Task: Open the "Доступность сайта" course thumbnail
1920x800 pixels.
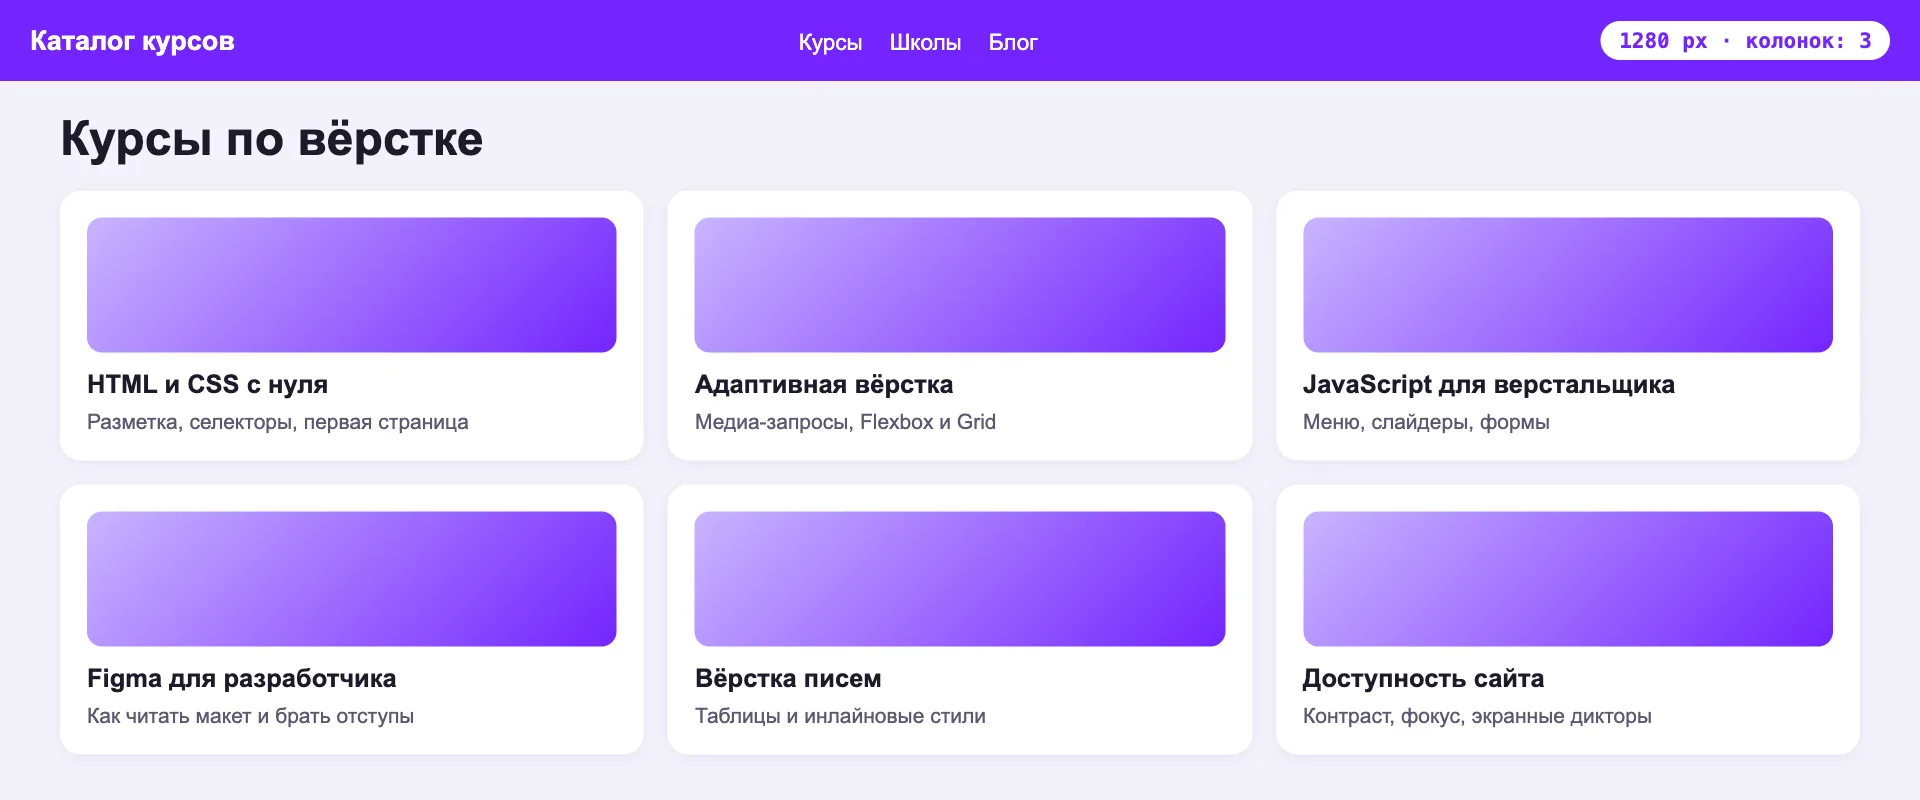Action: coord(1568,579)
